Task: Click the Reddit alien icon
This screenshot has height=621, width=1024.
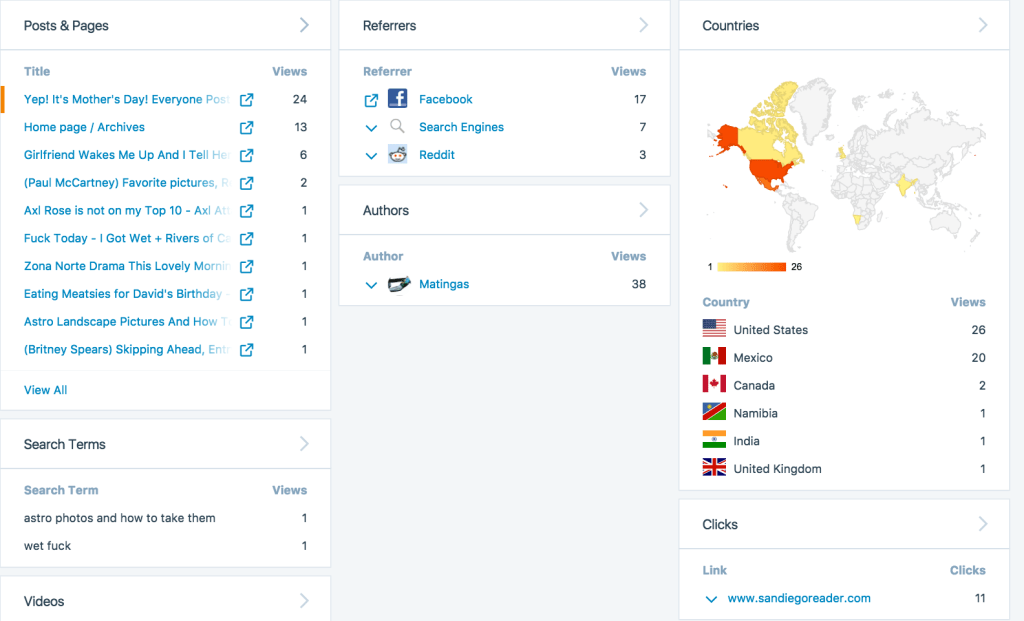Action: (398, 155)
